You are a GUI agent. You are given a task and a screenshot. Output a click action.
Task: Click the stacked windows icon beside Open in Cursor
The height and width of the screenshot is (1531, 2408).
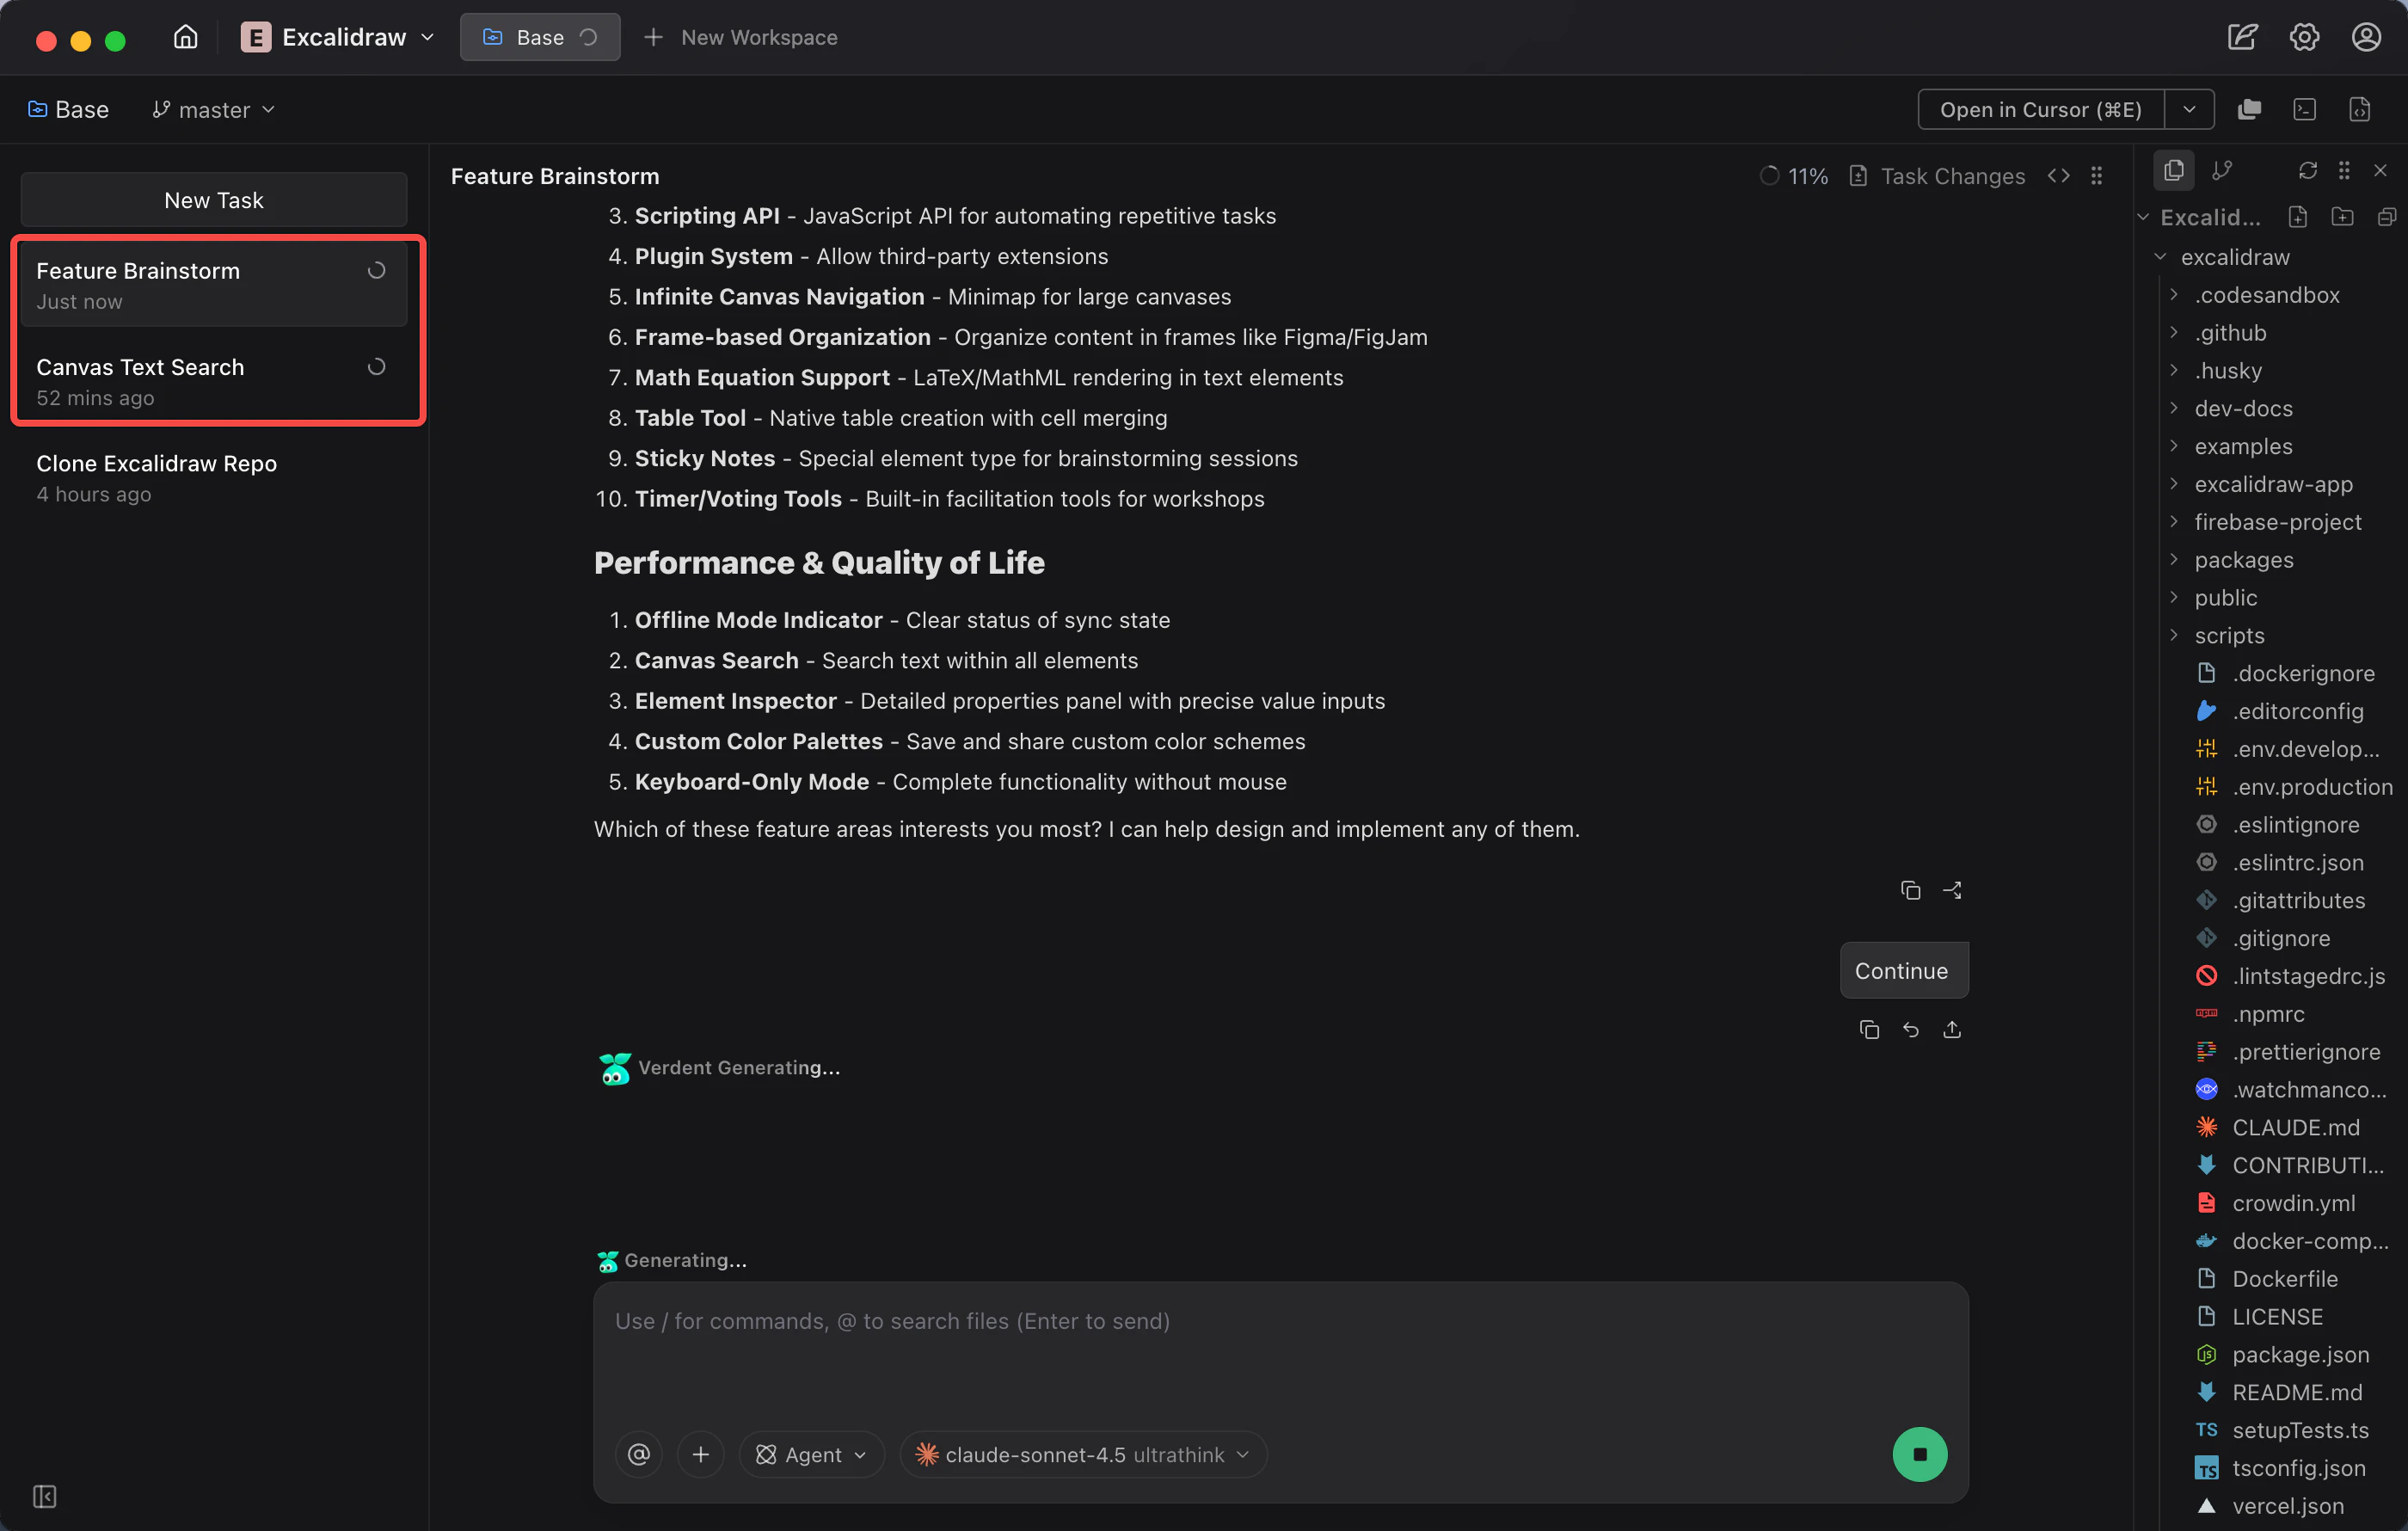pyautogui.click(x=2249, y=109)
